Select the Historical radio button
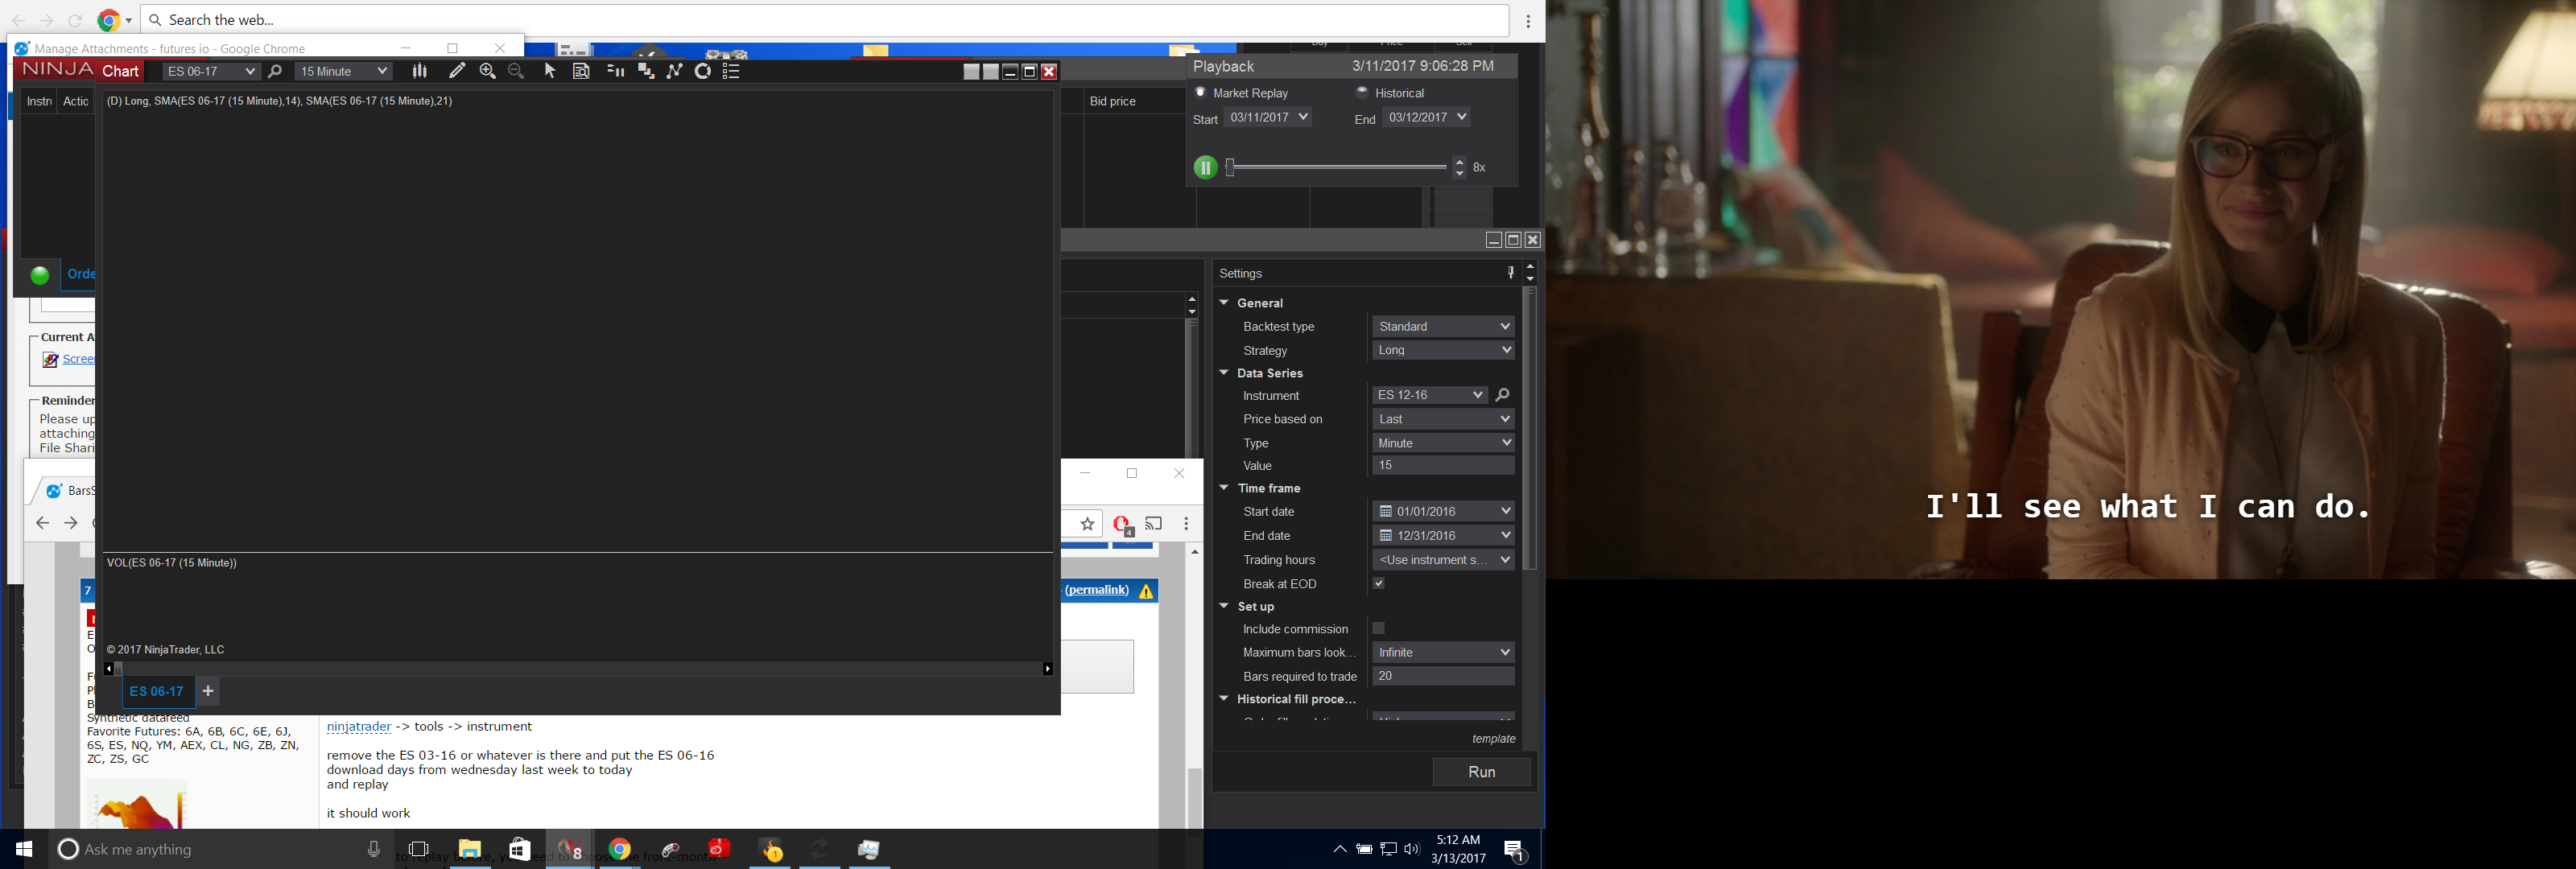Image resolution: width=2576 pixels, height=869 pixels. tap(1362, 92)
